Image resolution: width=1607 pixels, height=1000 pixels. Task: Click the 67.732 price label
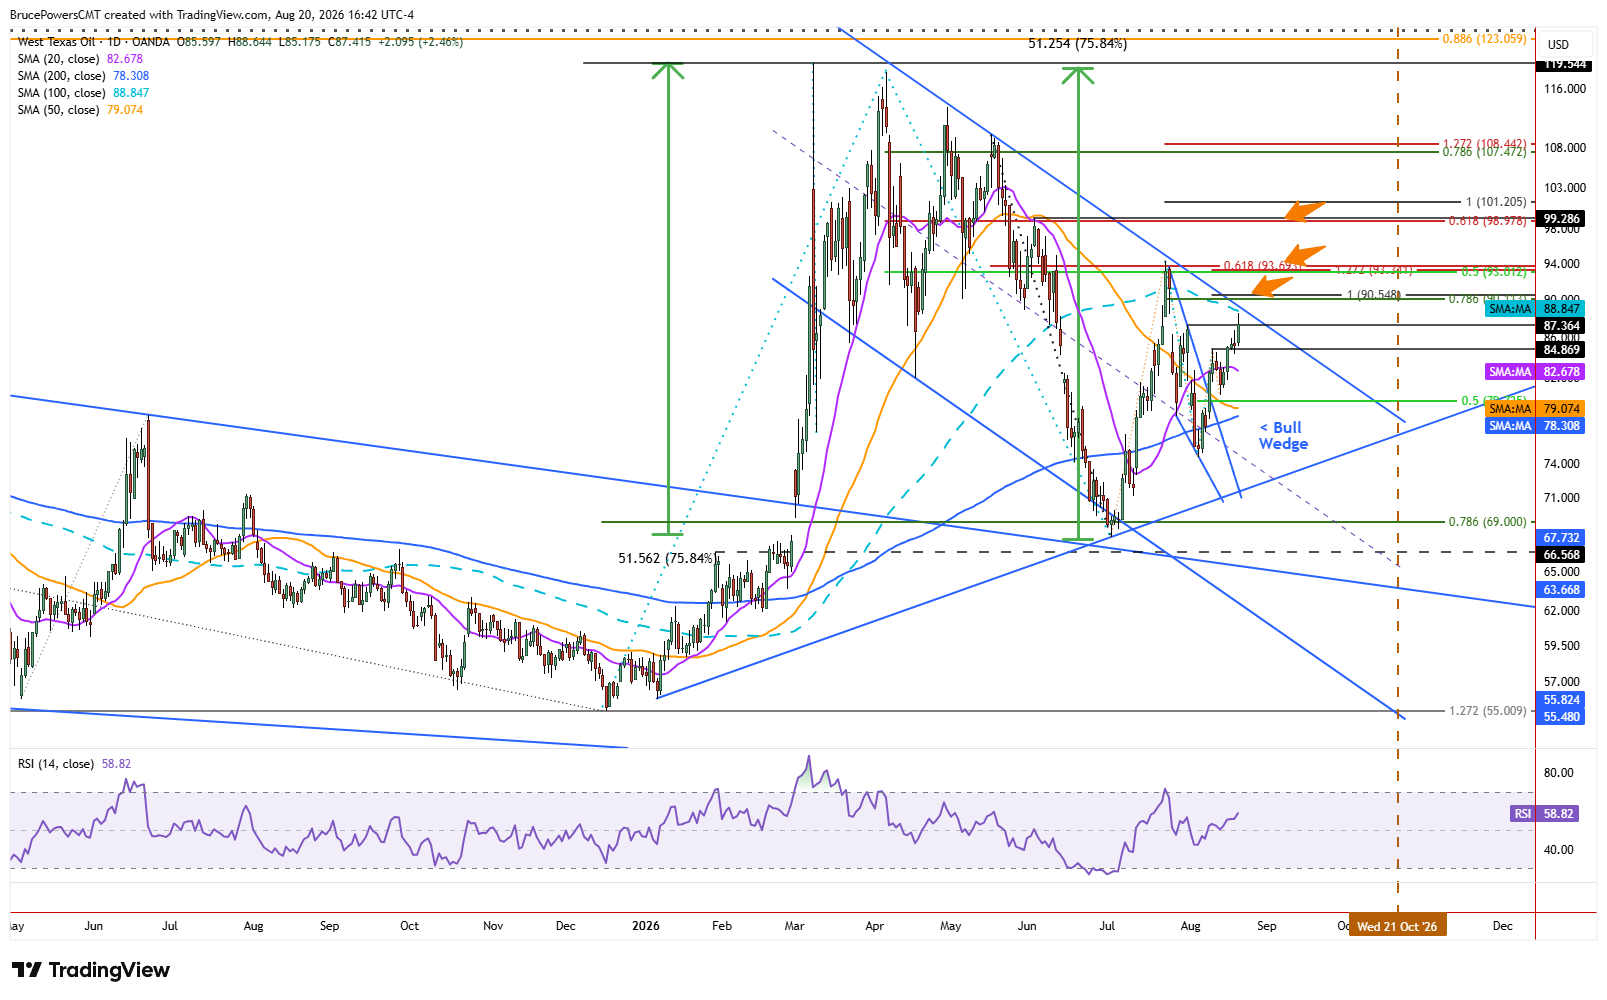click(x=1561, y=538)
